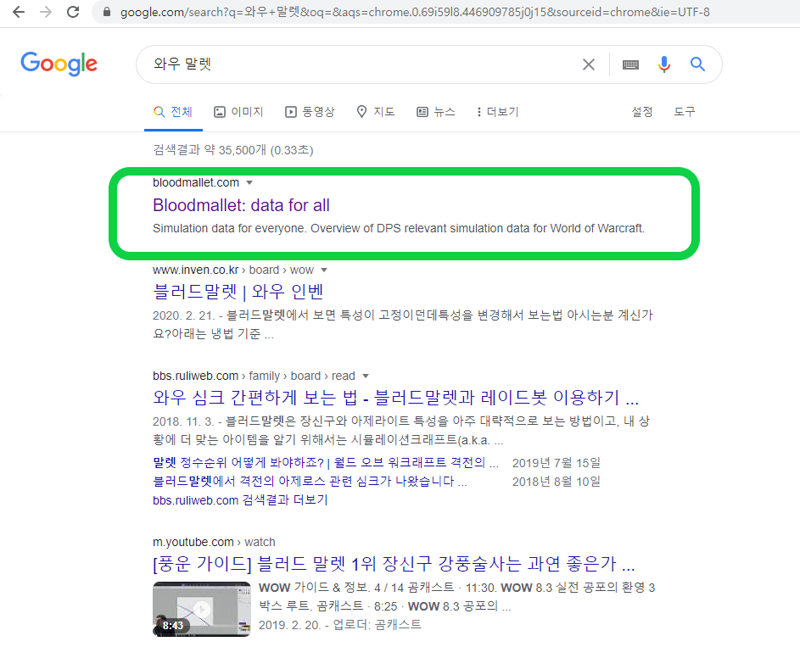Go forward using the browser forward arrow
800x647 pixels.
tap(46, 12)
